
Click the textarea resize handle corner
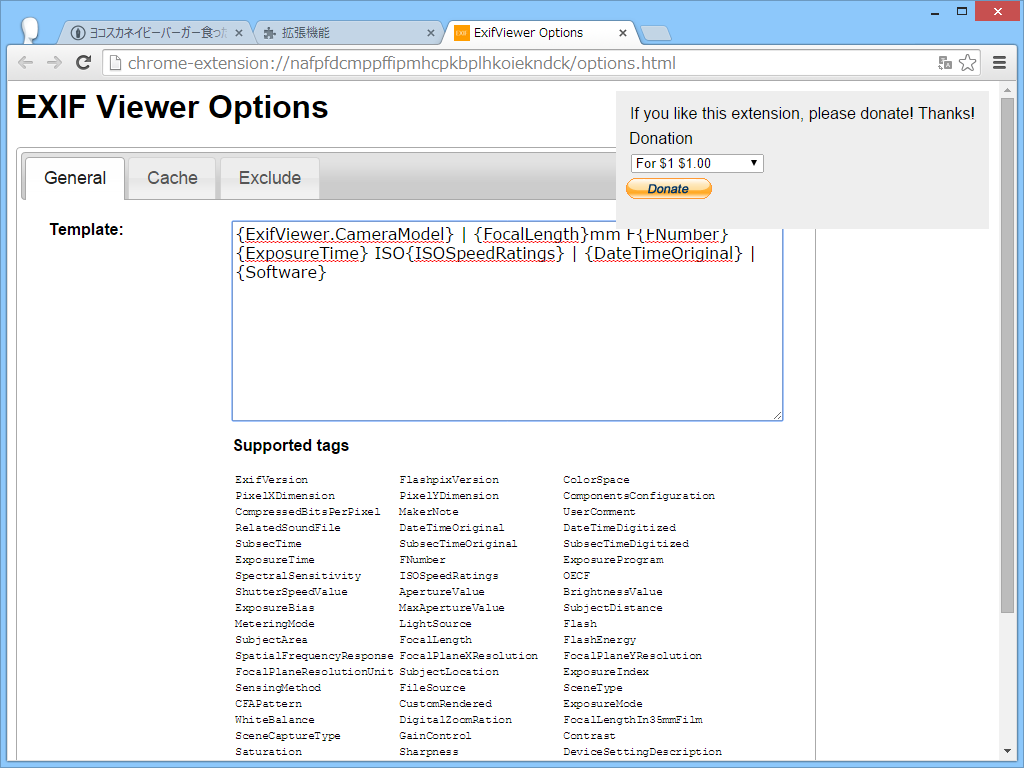click(x=777, y=415)
